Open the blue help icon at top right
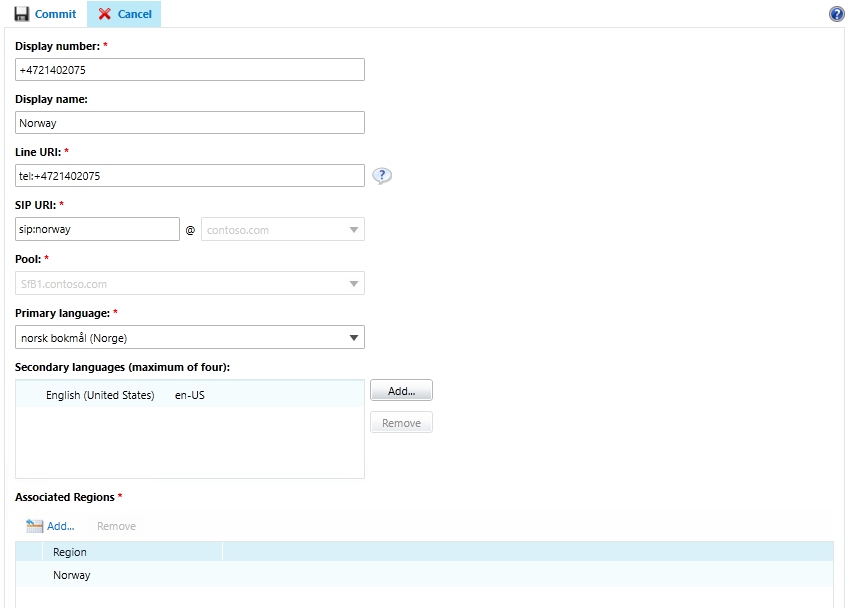This screenshot has width=849, height=608. 836,14
